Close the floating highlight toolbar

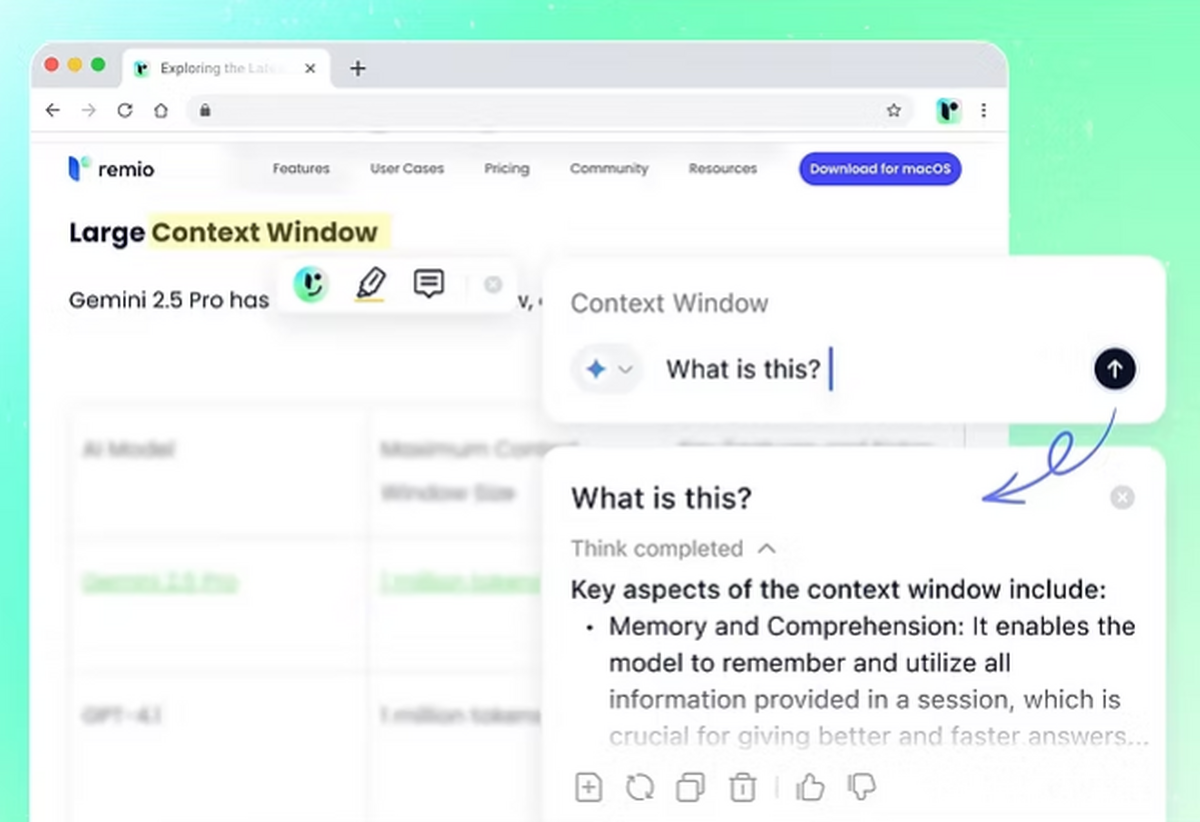pyautogui.click(x=492, y=285)
